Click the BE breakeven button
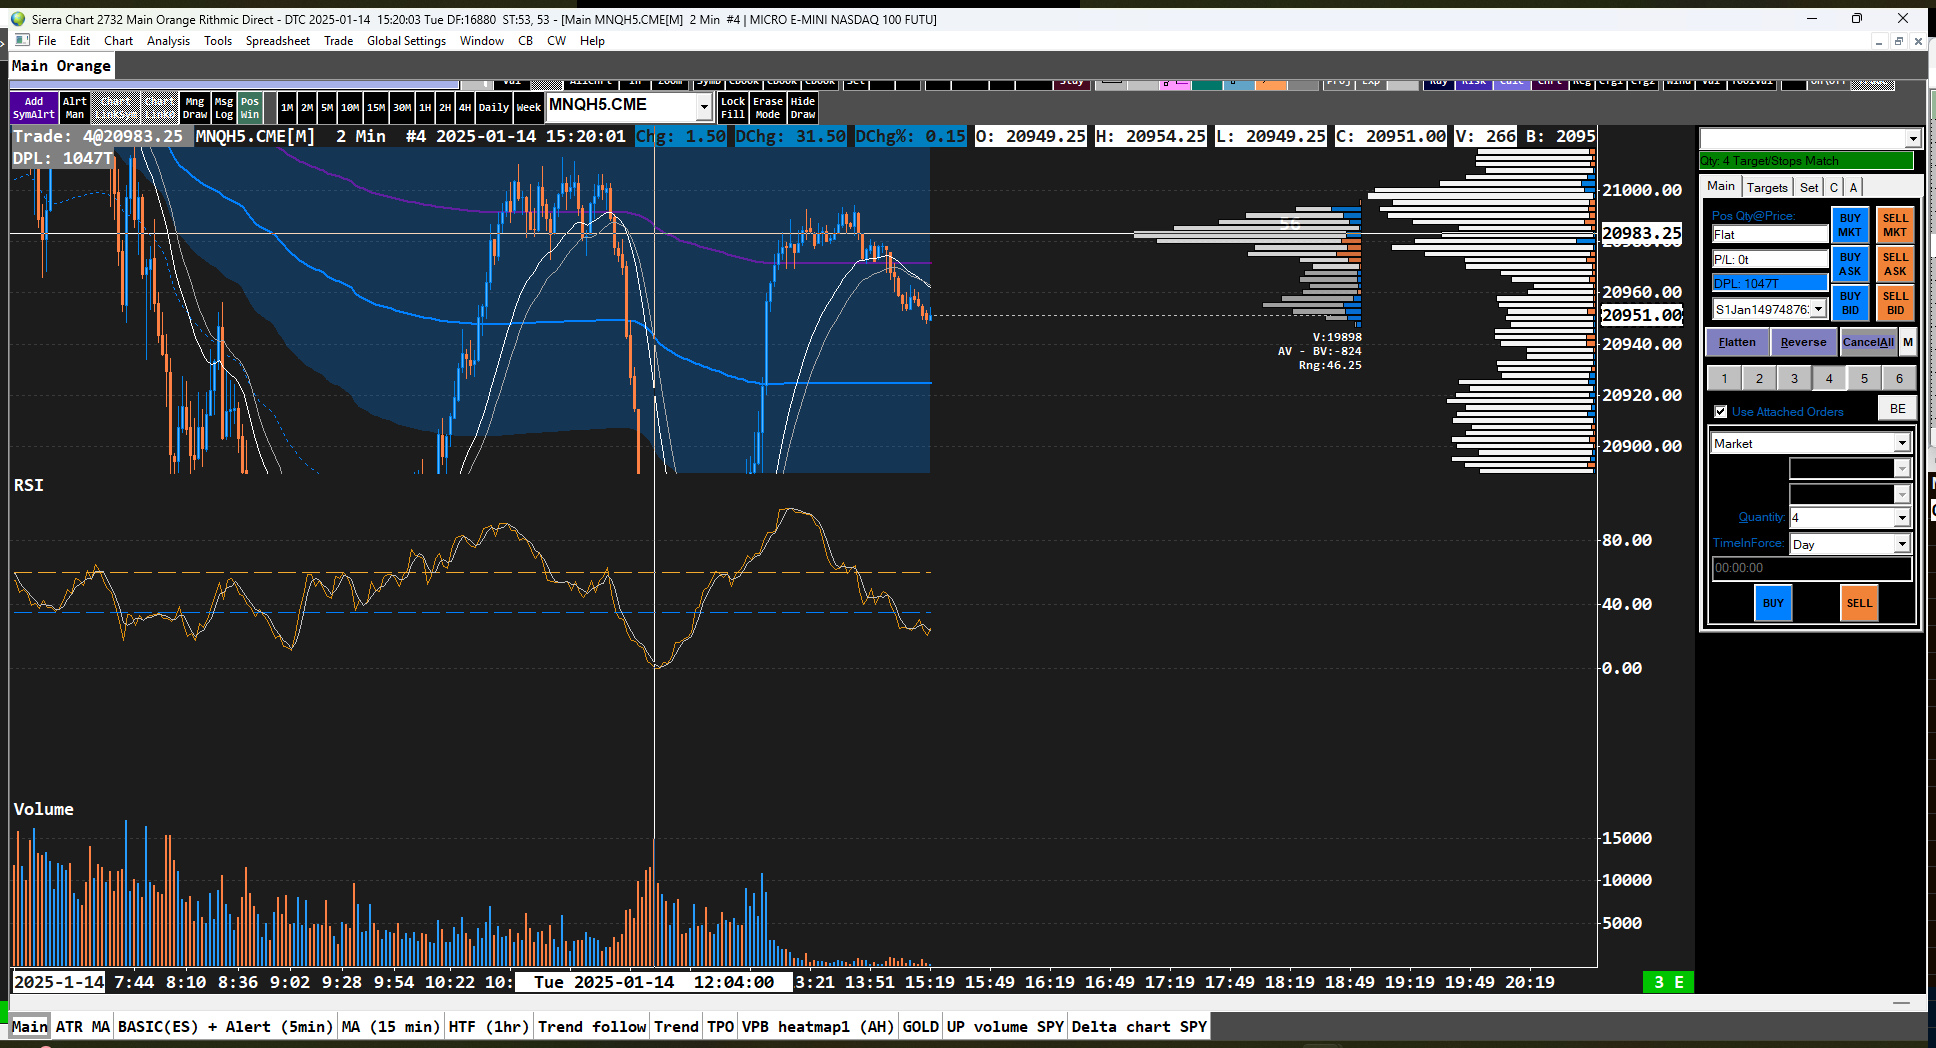This screenshot has height=1048, width=1936. click(x=1897, y=409)
